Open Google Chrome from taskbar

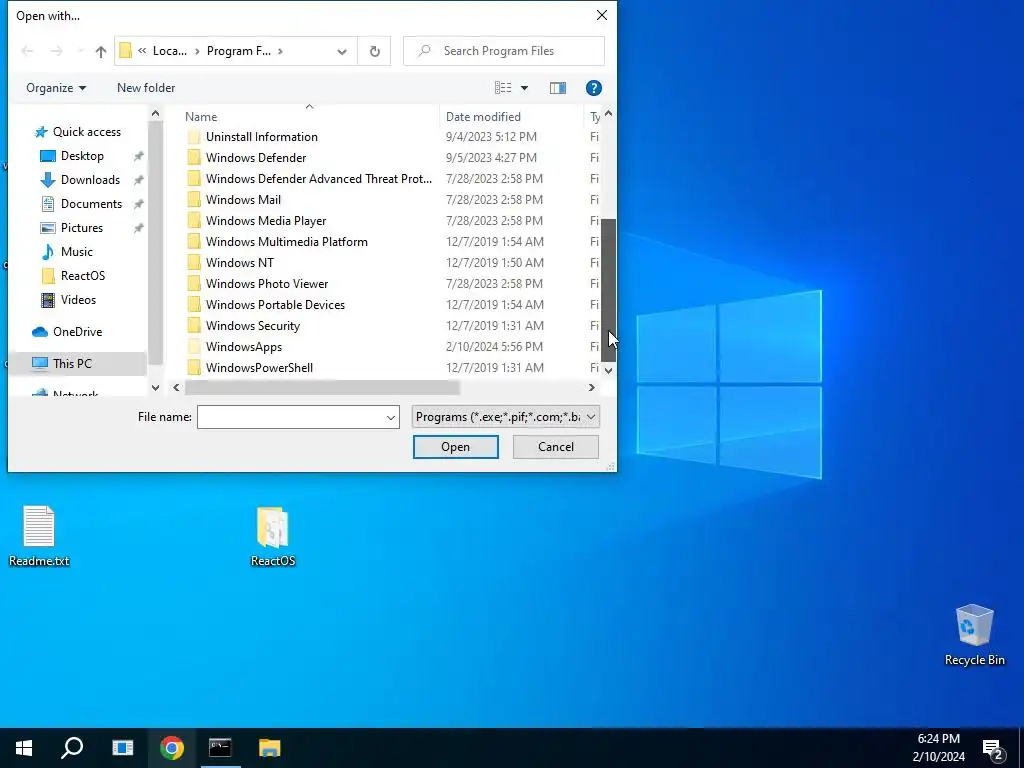[x=172, y=748]
